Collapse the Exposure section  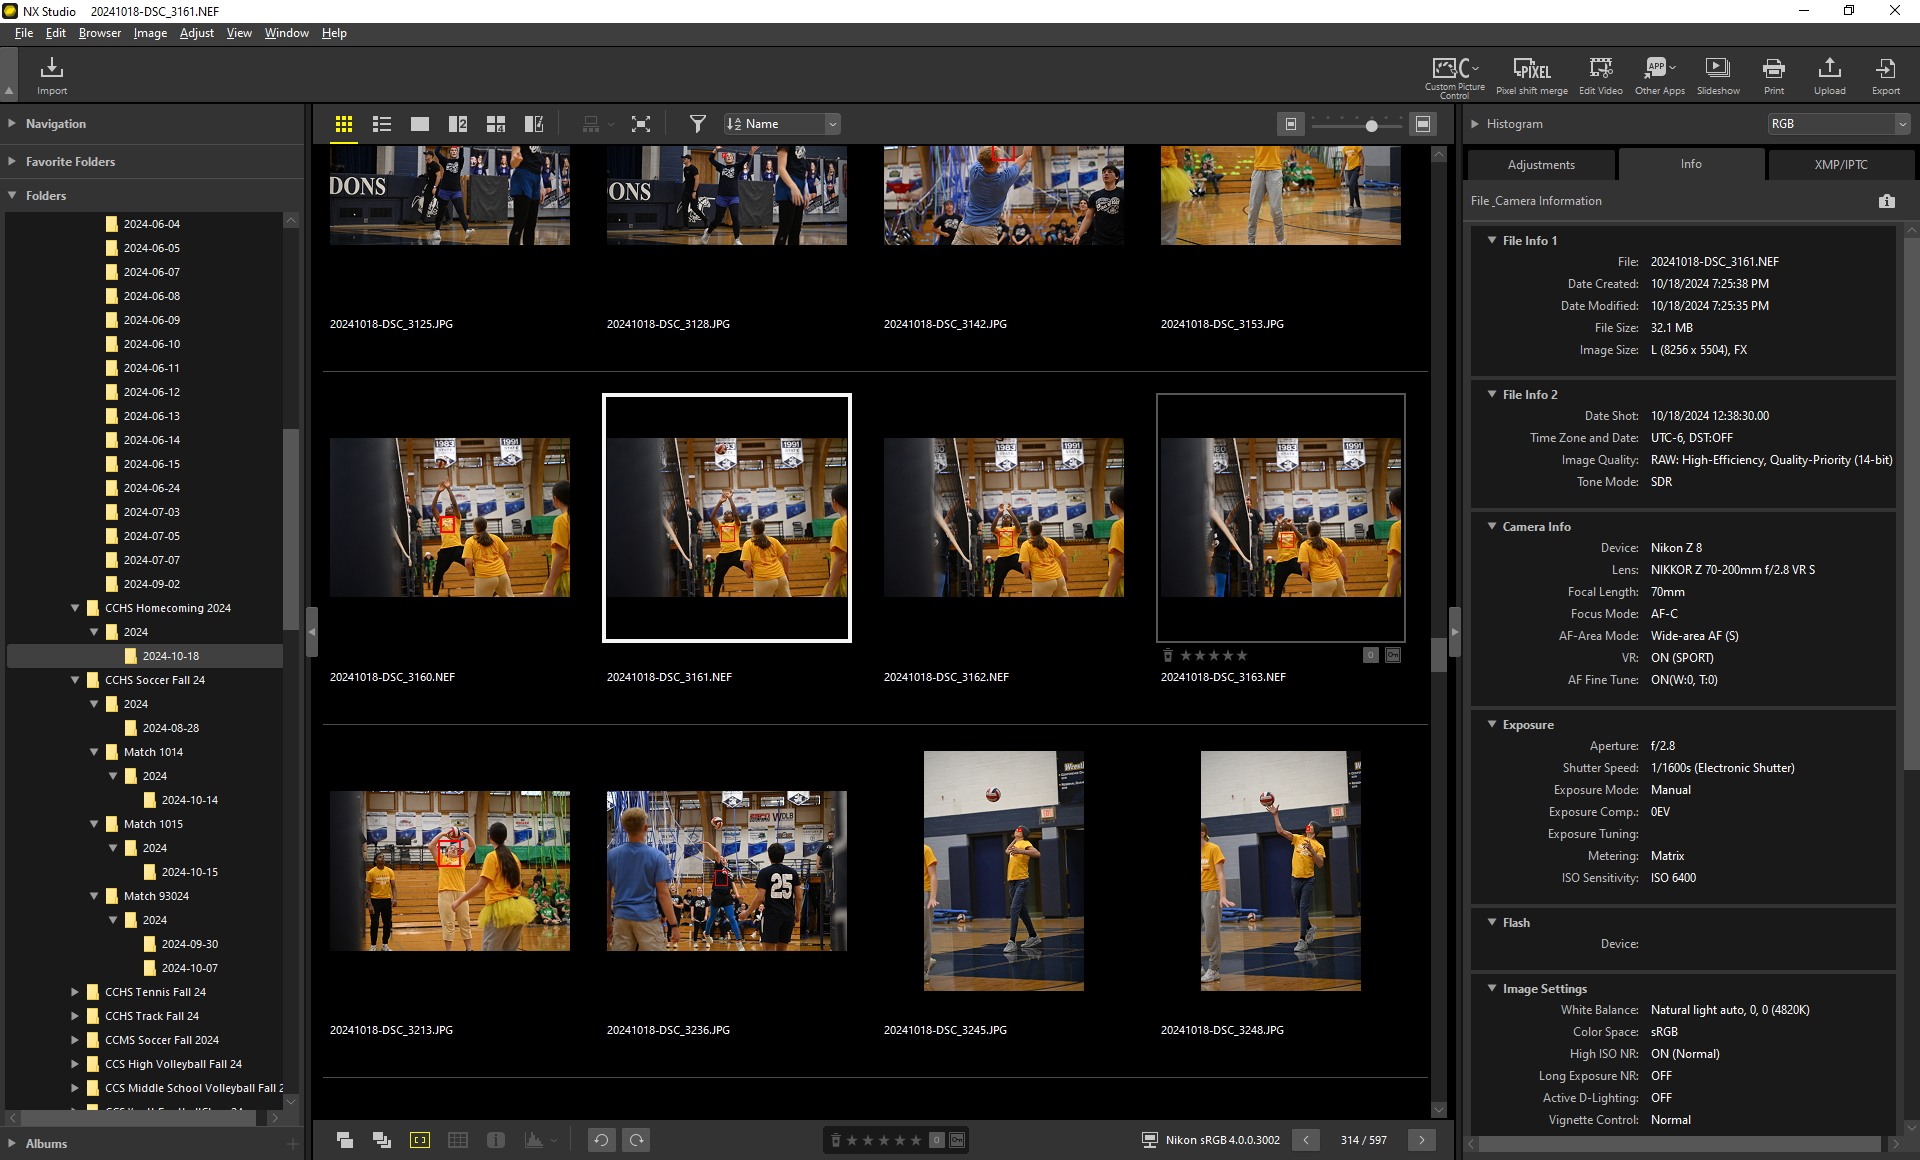[x=1492, y=724]
